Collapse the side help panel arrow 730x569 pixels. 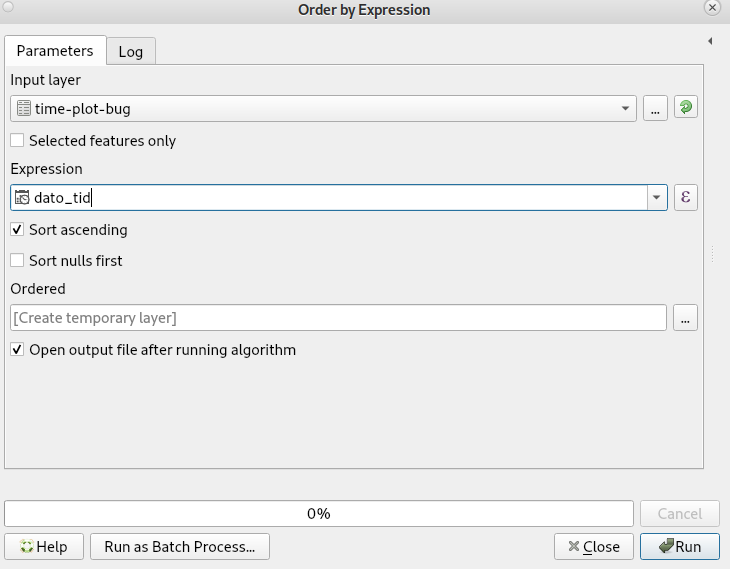tap(709, 41)
